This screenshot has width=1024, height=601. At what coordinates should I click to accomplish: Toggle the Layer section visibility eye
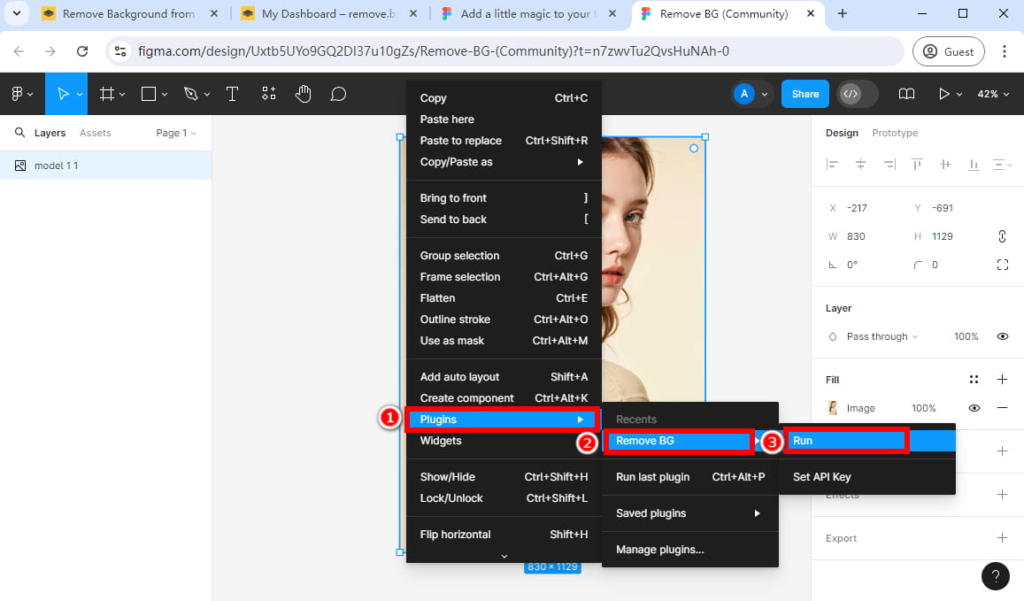tap(1003, 336)
